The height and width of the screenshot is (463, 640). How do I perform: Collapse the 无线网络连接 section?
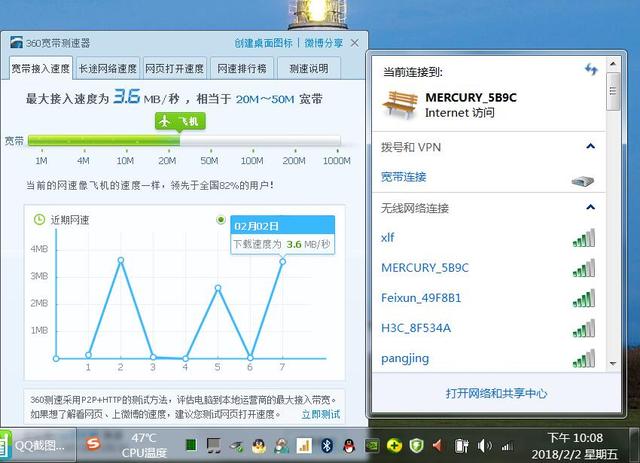pyautogui.click(x=590, y=207)
